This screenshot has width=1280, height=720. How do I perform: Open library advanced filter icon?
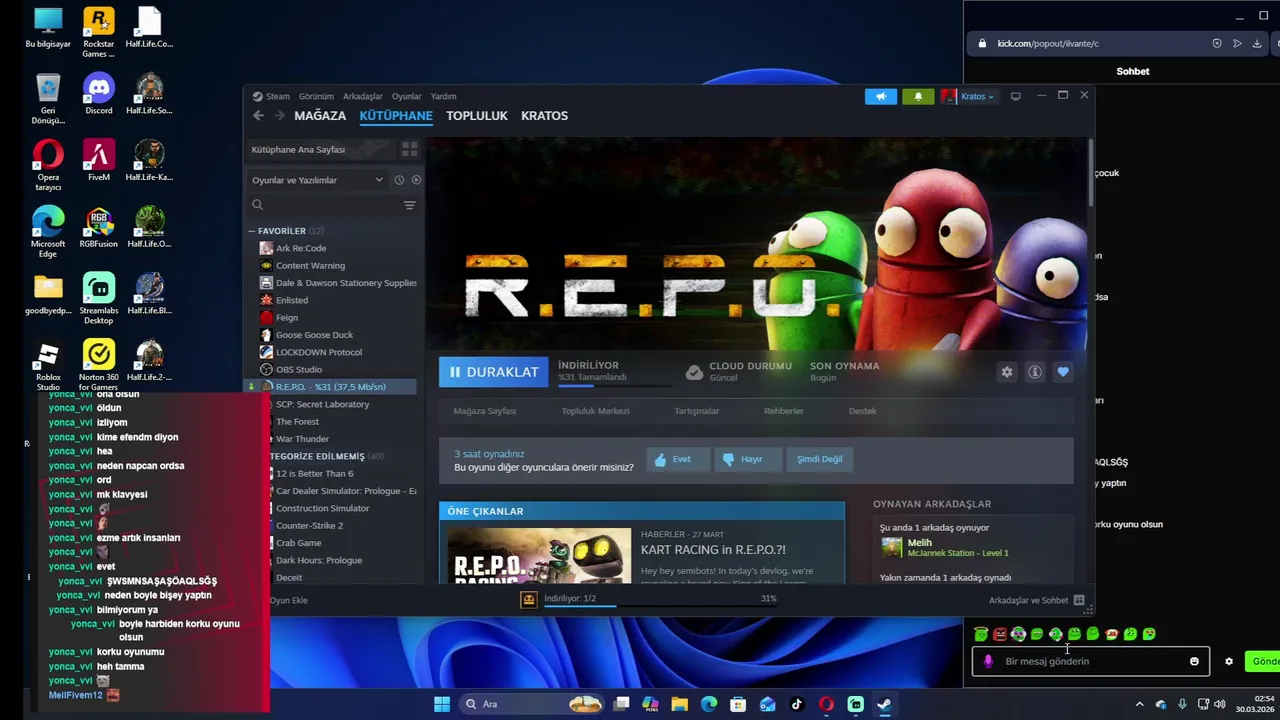coord(409,205)
